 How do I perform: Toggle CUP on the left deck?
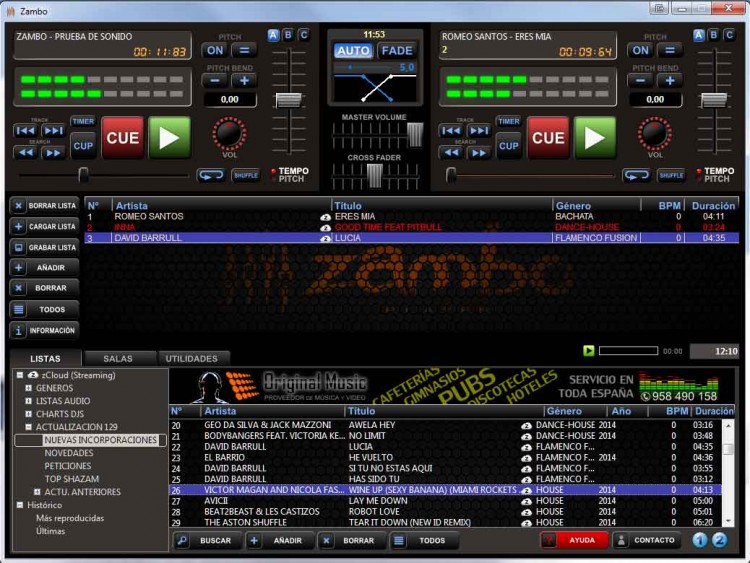click(x=83, y=145)
